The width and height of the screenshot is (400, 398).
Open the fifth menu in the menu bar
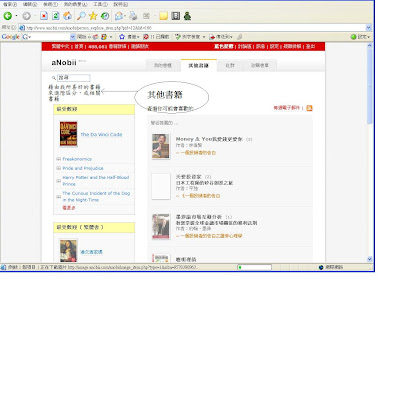pyautogui.click(x=100, y=5)
